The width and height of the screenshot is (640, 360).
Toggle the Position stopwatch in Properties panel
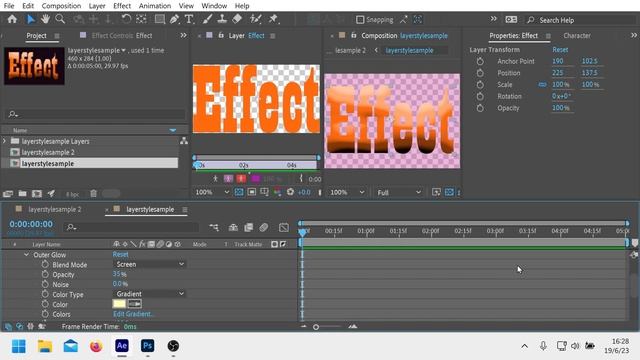point(480,73)
